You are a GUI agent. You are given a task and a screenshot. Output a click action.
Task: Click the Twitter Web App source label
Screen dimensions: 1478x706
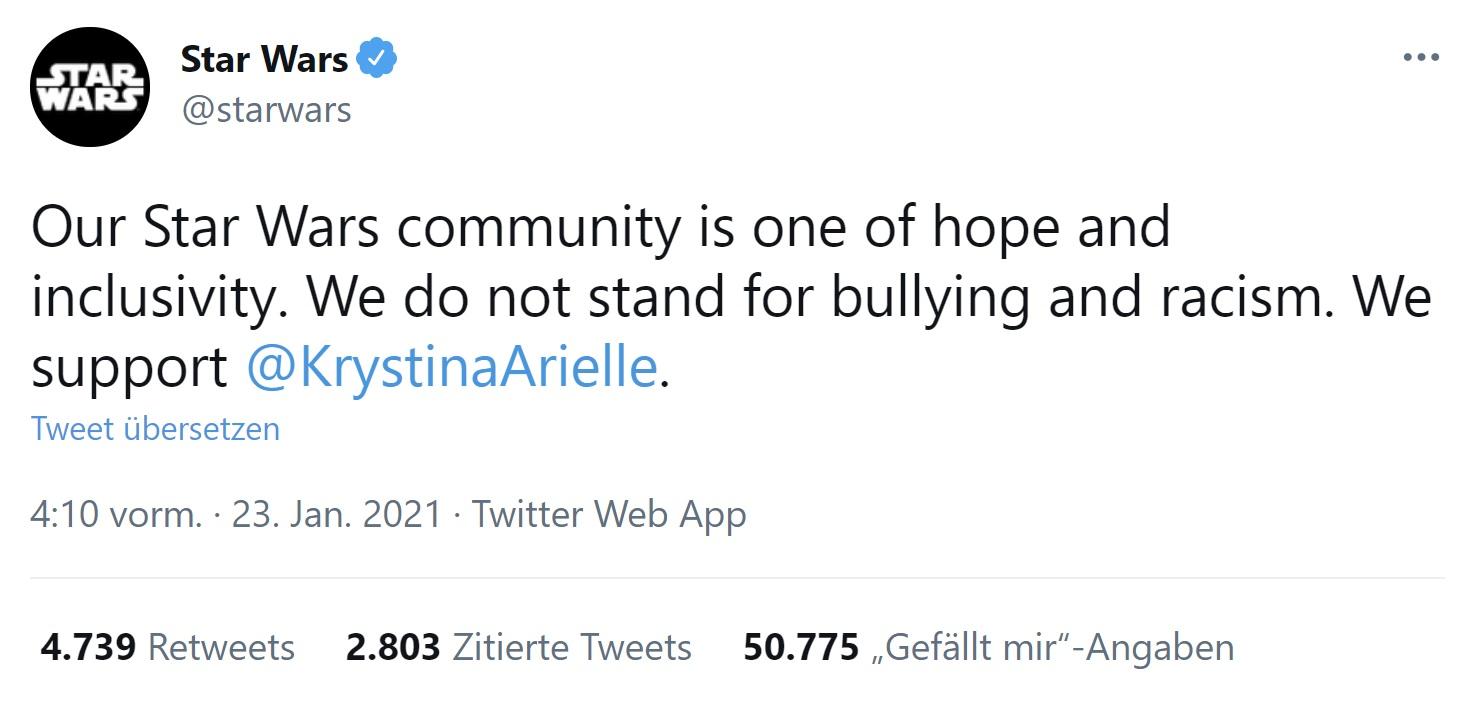point(609,514)
